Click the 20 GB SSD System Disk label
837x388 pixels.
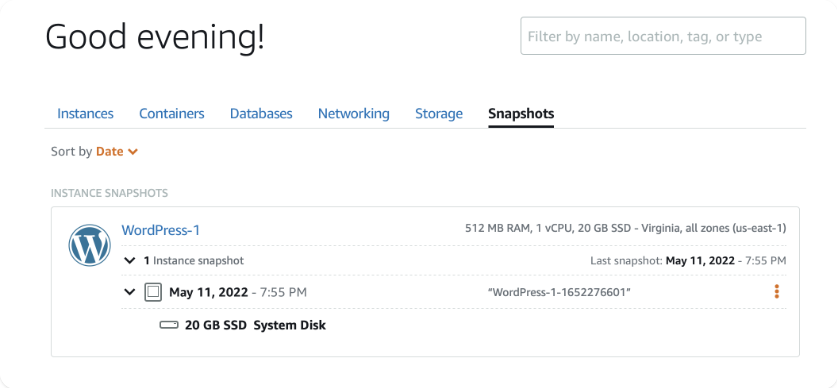(x=255, y=324)
